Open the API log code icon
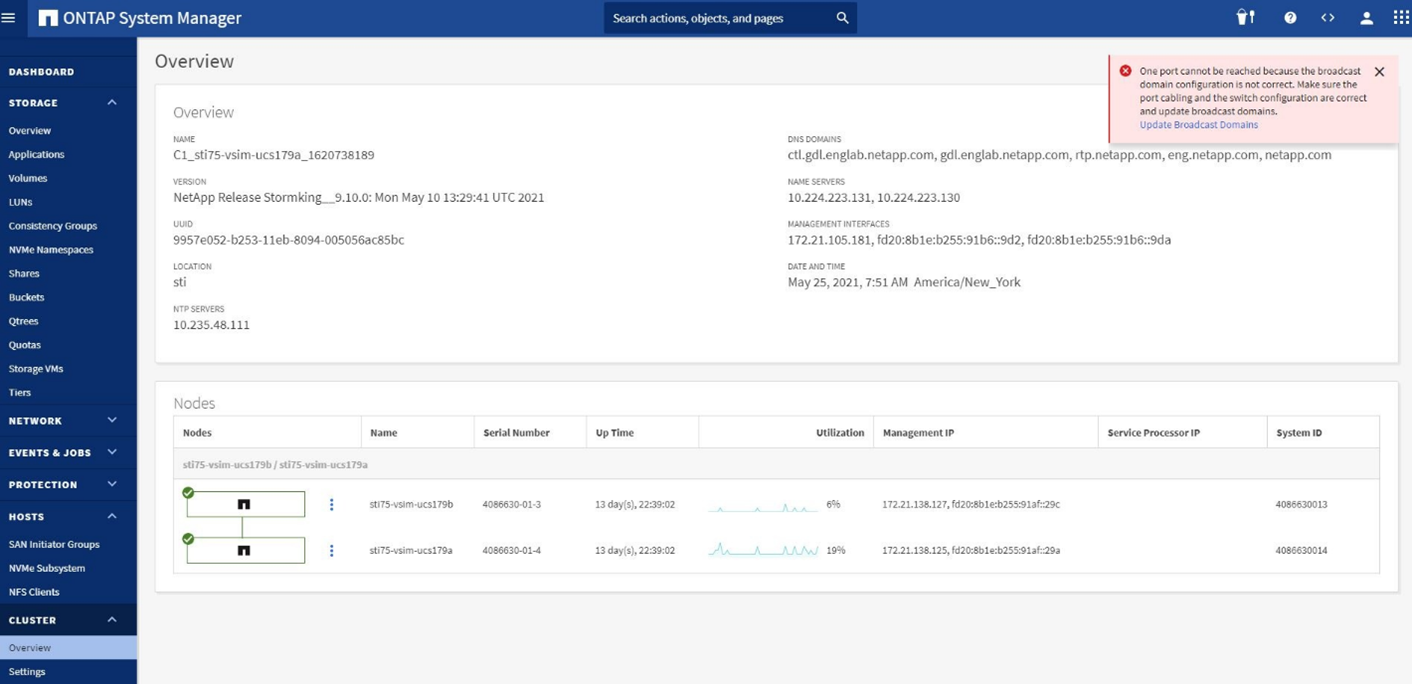1412x684 pixels. [1327, 18]
